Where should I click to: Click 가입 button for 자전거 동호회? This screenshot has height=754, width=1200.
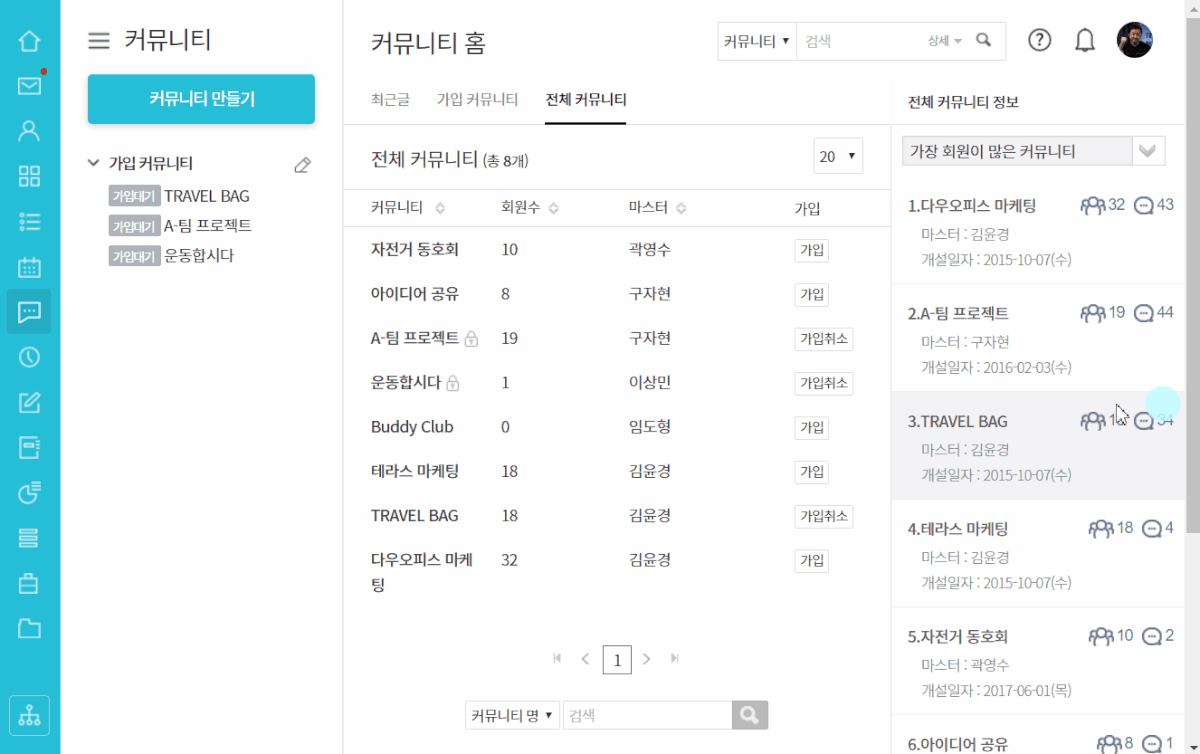tap(811, 250)
